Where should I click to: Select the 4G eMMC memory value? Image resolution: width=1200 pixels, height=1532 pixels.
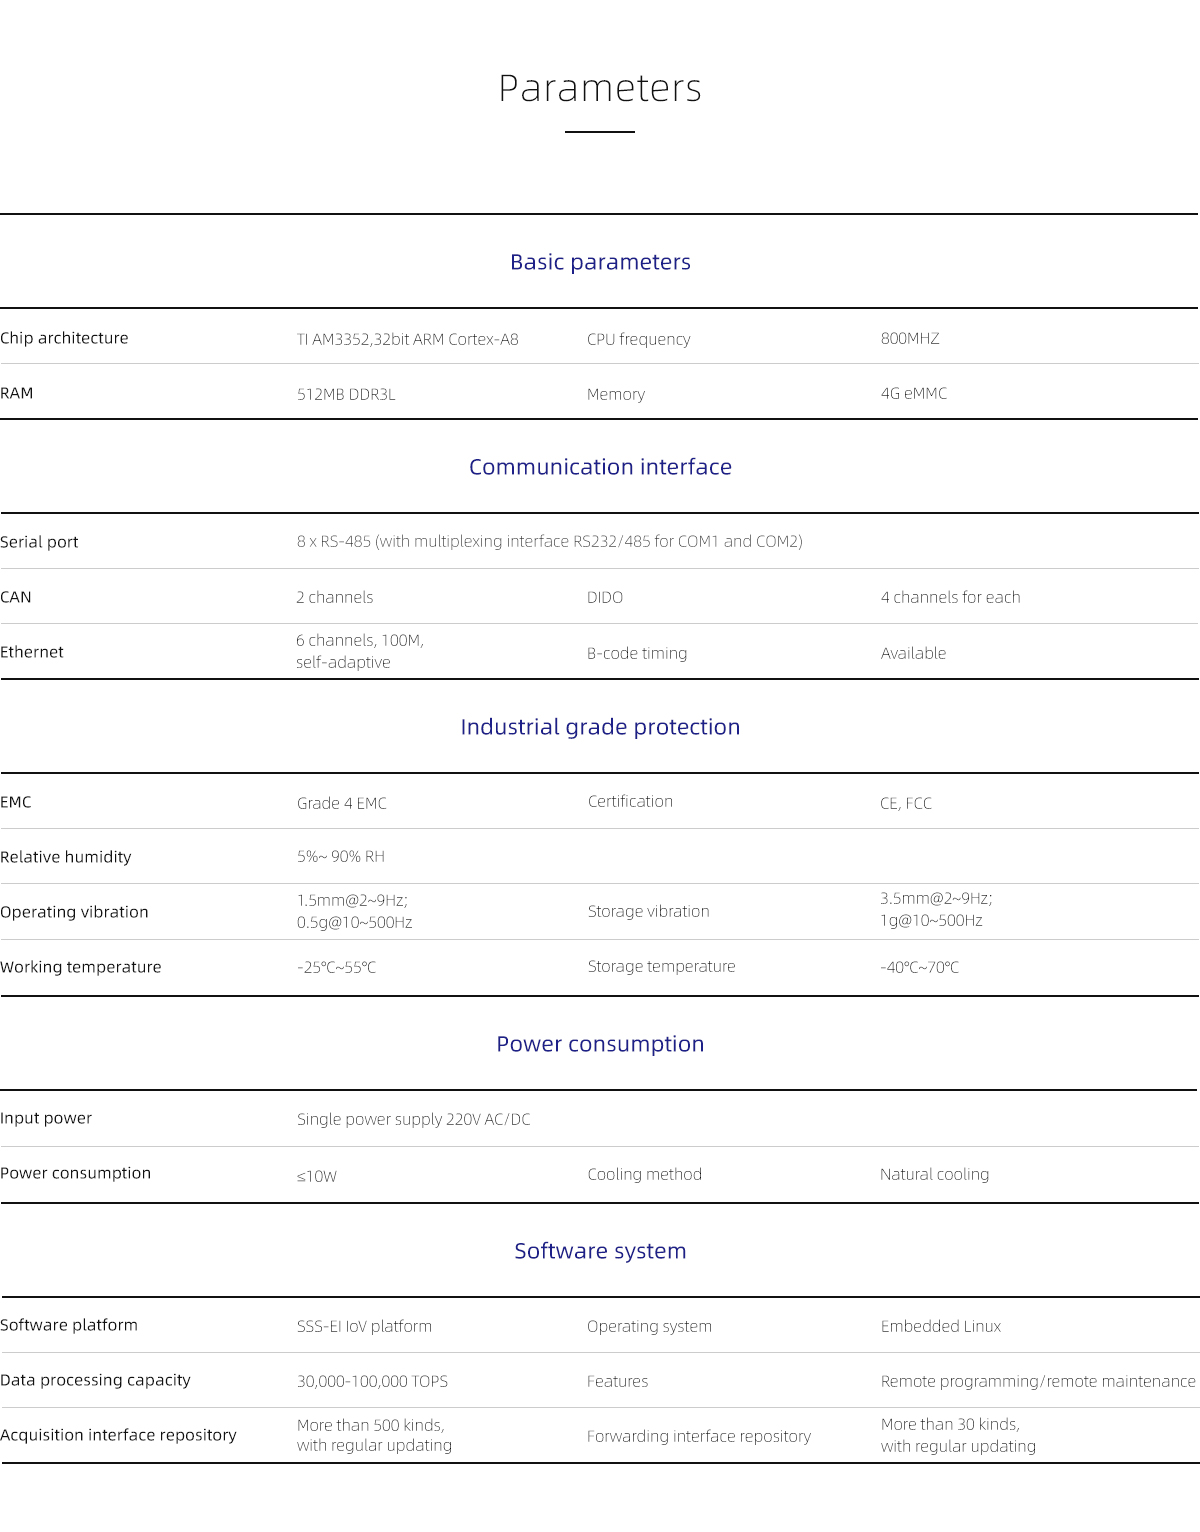click(x=913, y=393)
